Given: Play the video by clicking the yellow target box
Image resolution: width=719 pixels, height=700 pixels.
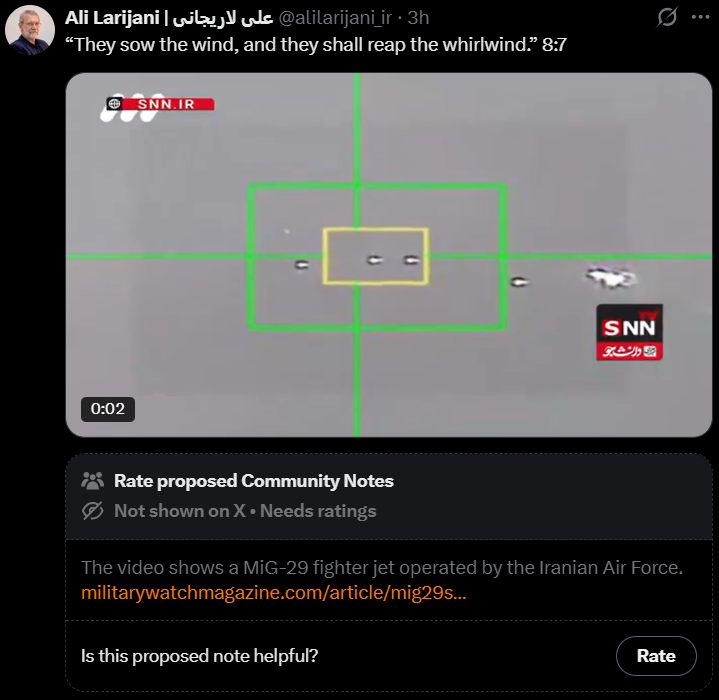Looking at the screenshot, I should [x=376, y=256].
